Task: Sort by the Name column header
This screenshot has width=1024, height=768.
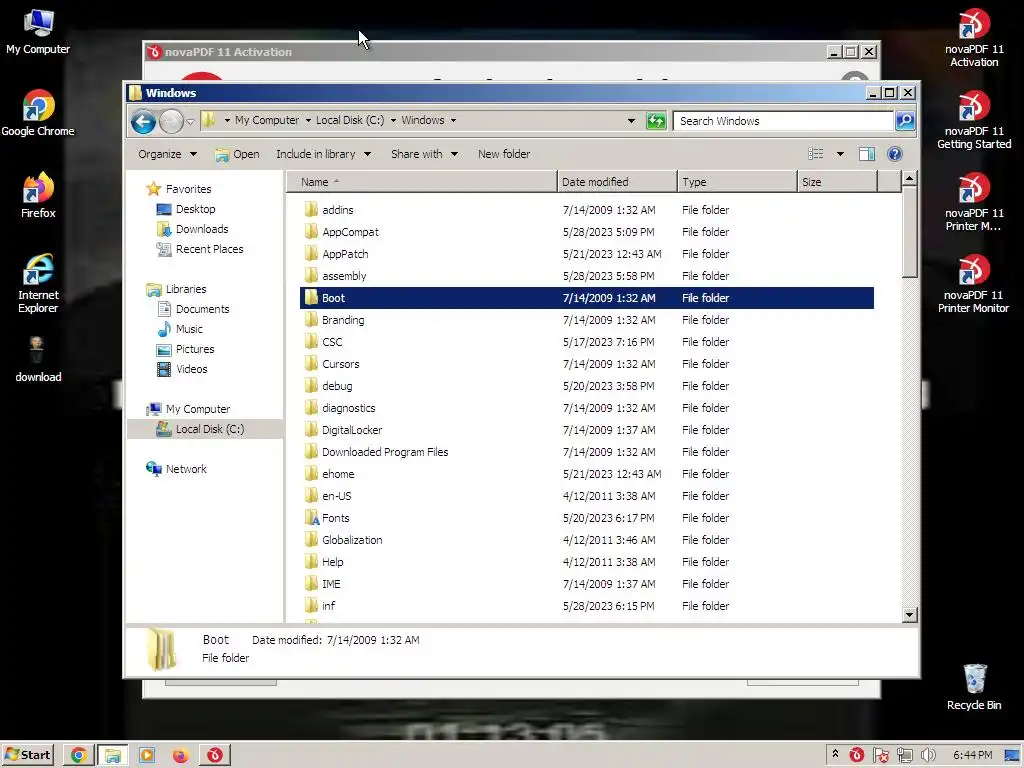Action: 421,182
